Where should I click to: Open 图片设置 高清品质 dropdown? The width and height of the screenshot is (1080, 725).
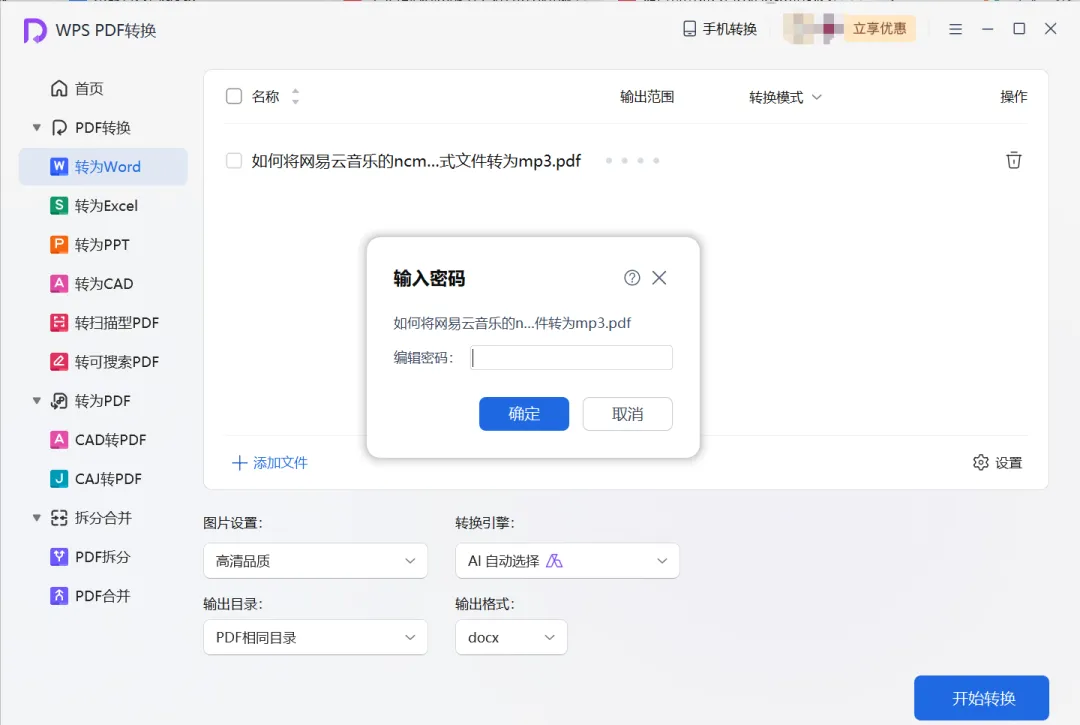[x=315, y=561]
